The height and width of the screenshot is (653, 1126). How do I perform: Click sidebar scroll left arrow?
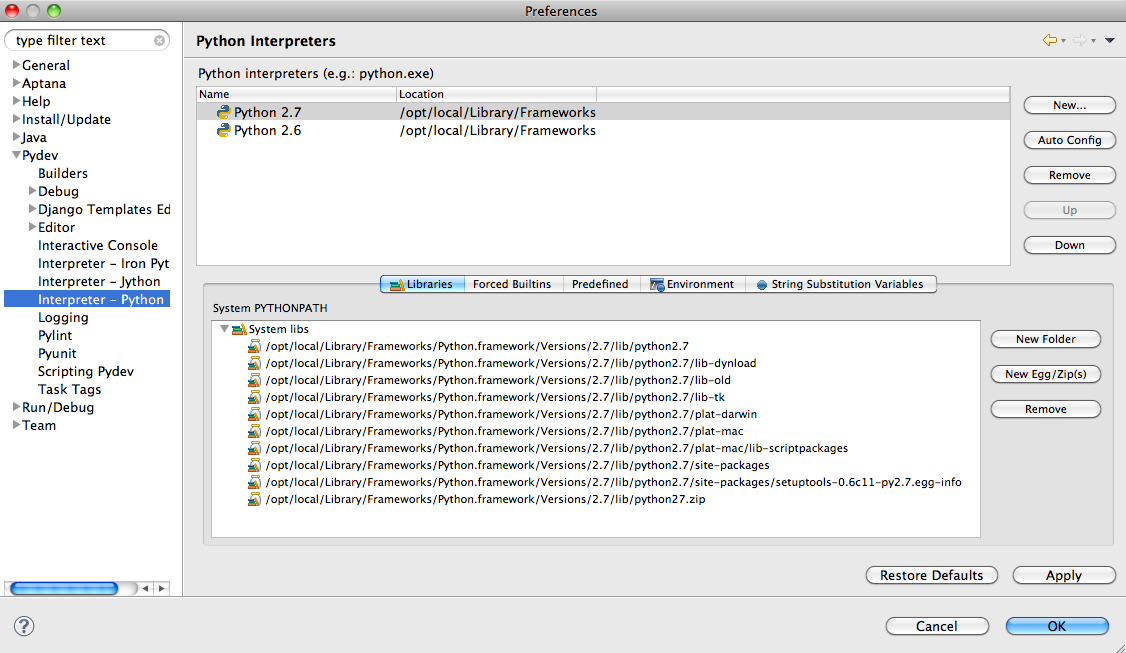click(x=146, y=588)
